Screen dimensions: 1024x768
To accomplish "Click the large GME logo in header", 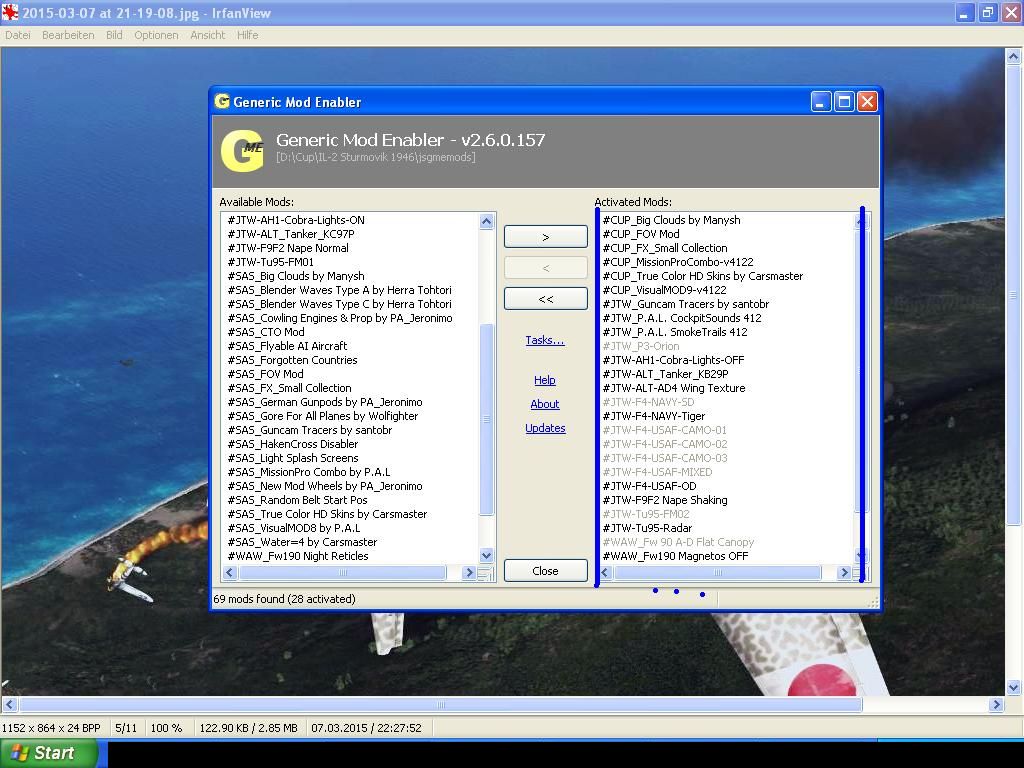I will (x=242, y=151).
